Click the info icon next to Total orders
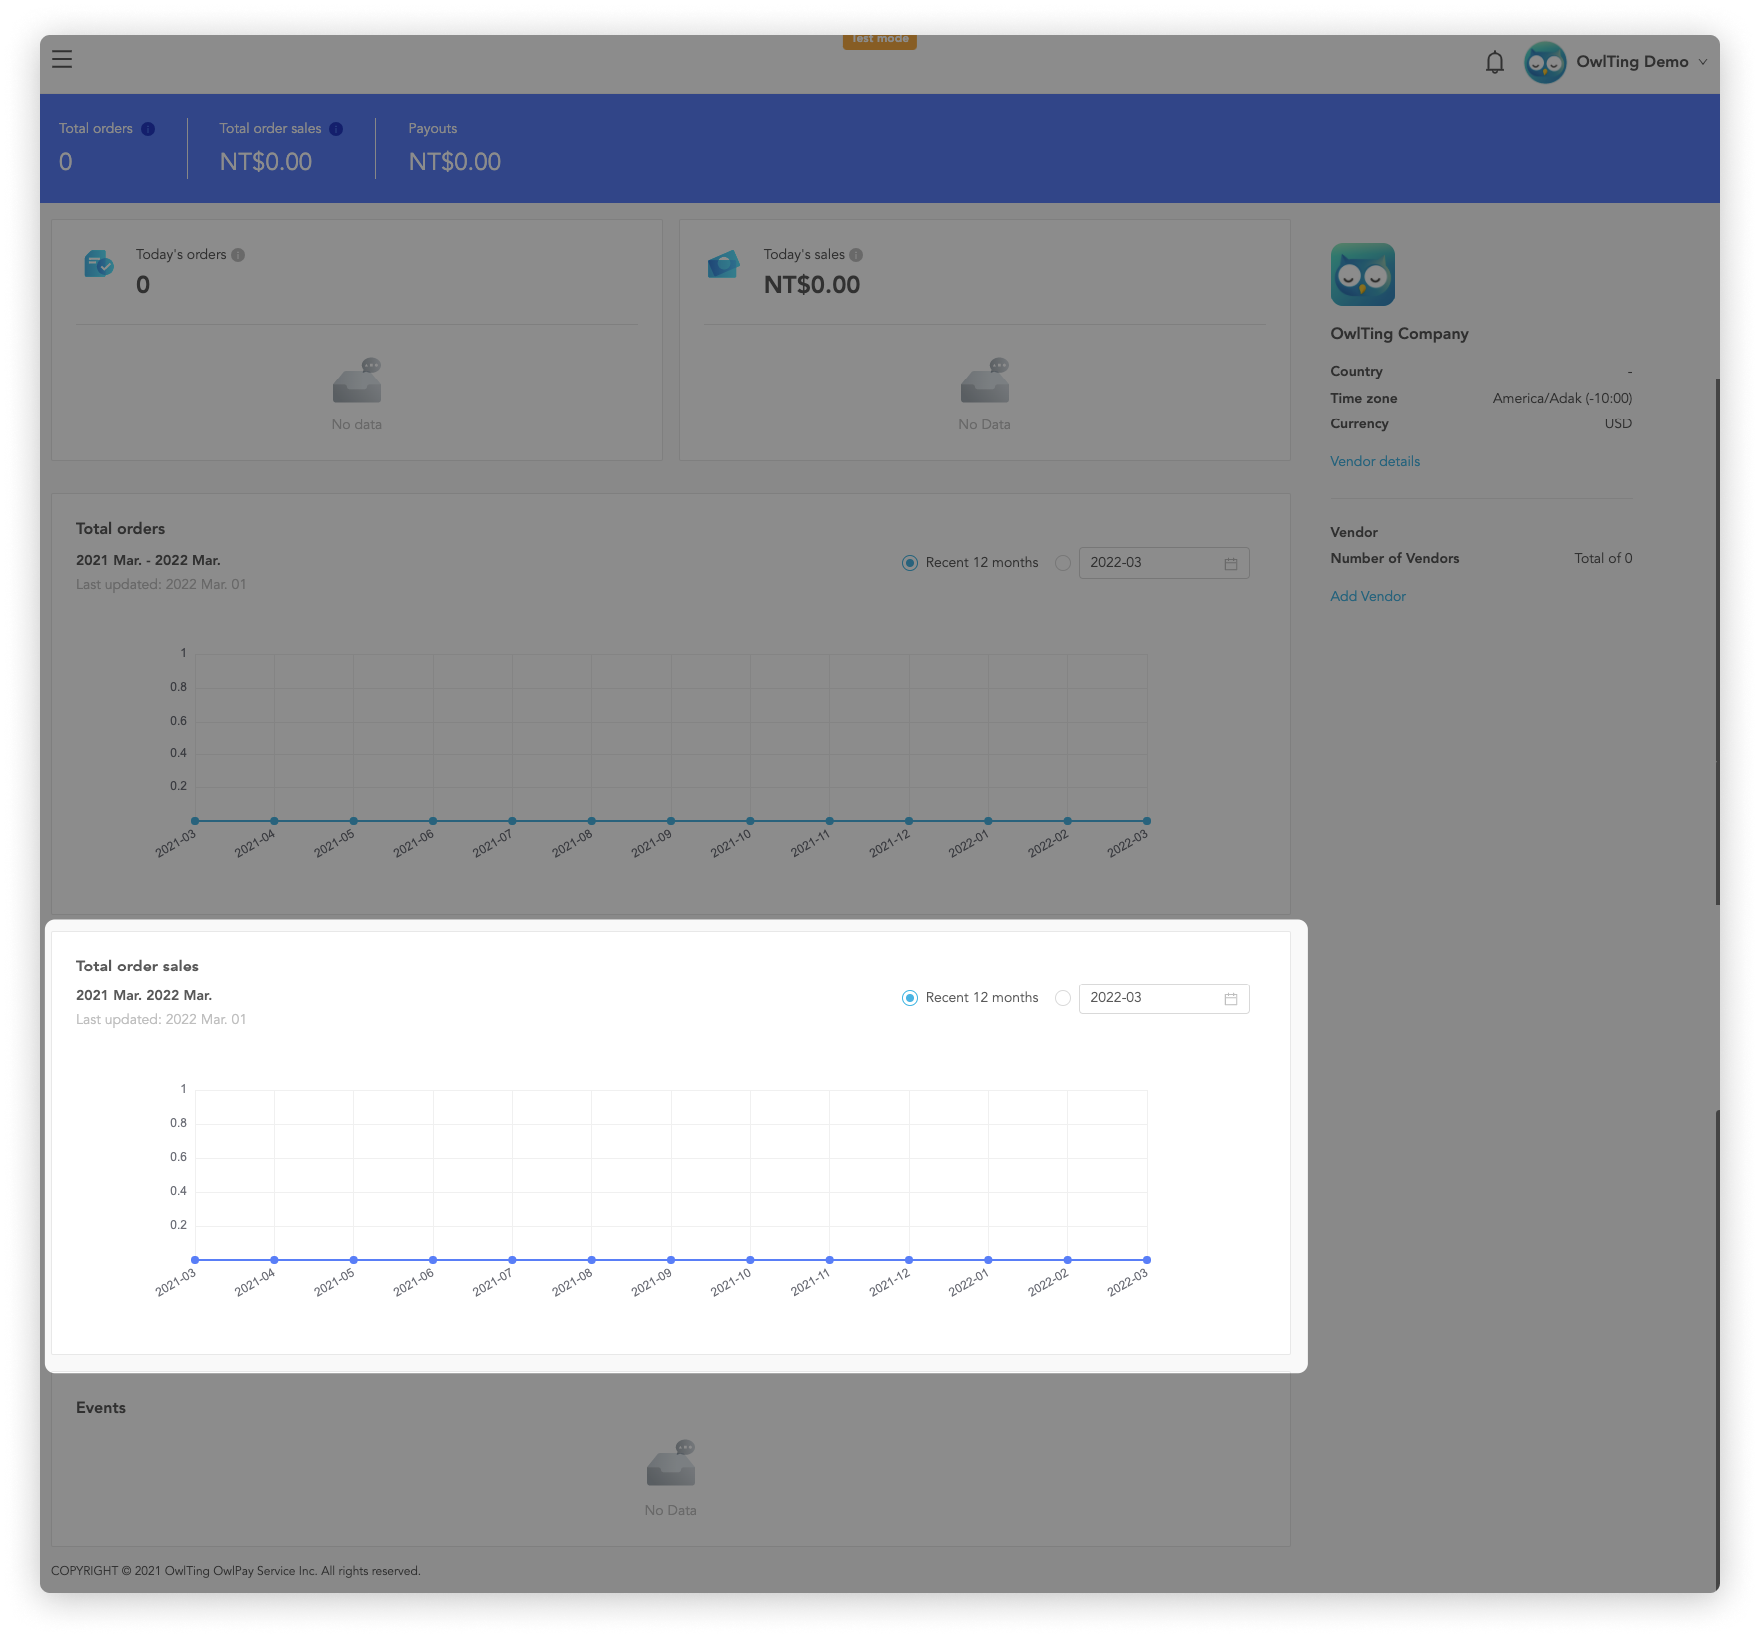 [148, 129]
